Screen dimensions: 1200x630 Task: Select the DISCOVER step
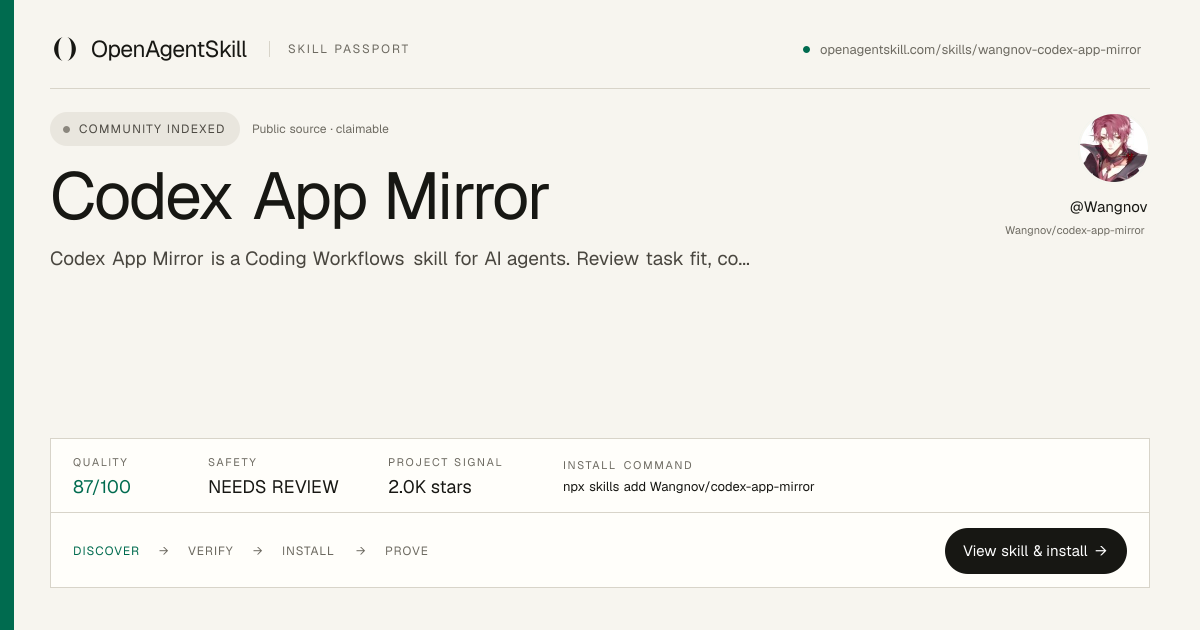[x=106, y=551]
